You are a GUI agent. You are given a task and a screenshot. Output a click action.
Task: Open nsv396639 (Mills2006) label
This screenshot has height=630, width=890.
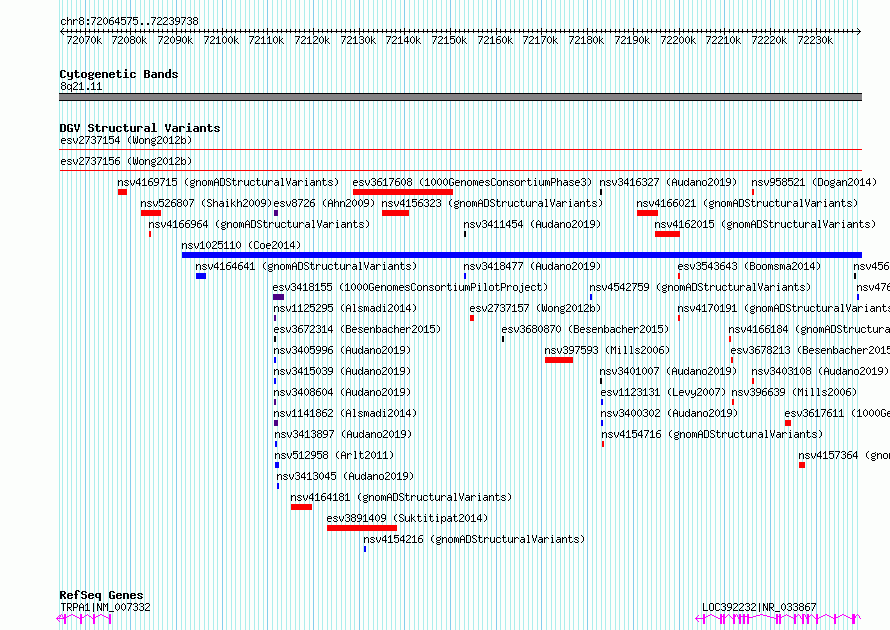[x=794, y=392]
